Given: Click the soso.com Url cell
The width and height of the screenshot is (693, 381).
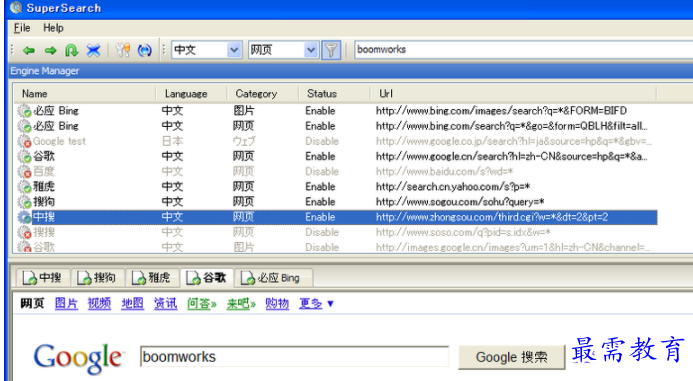Looking at the screenshot, I should 463,232.
